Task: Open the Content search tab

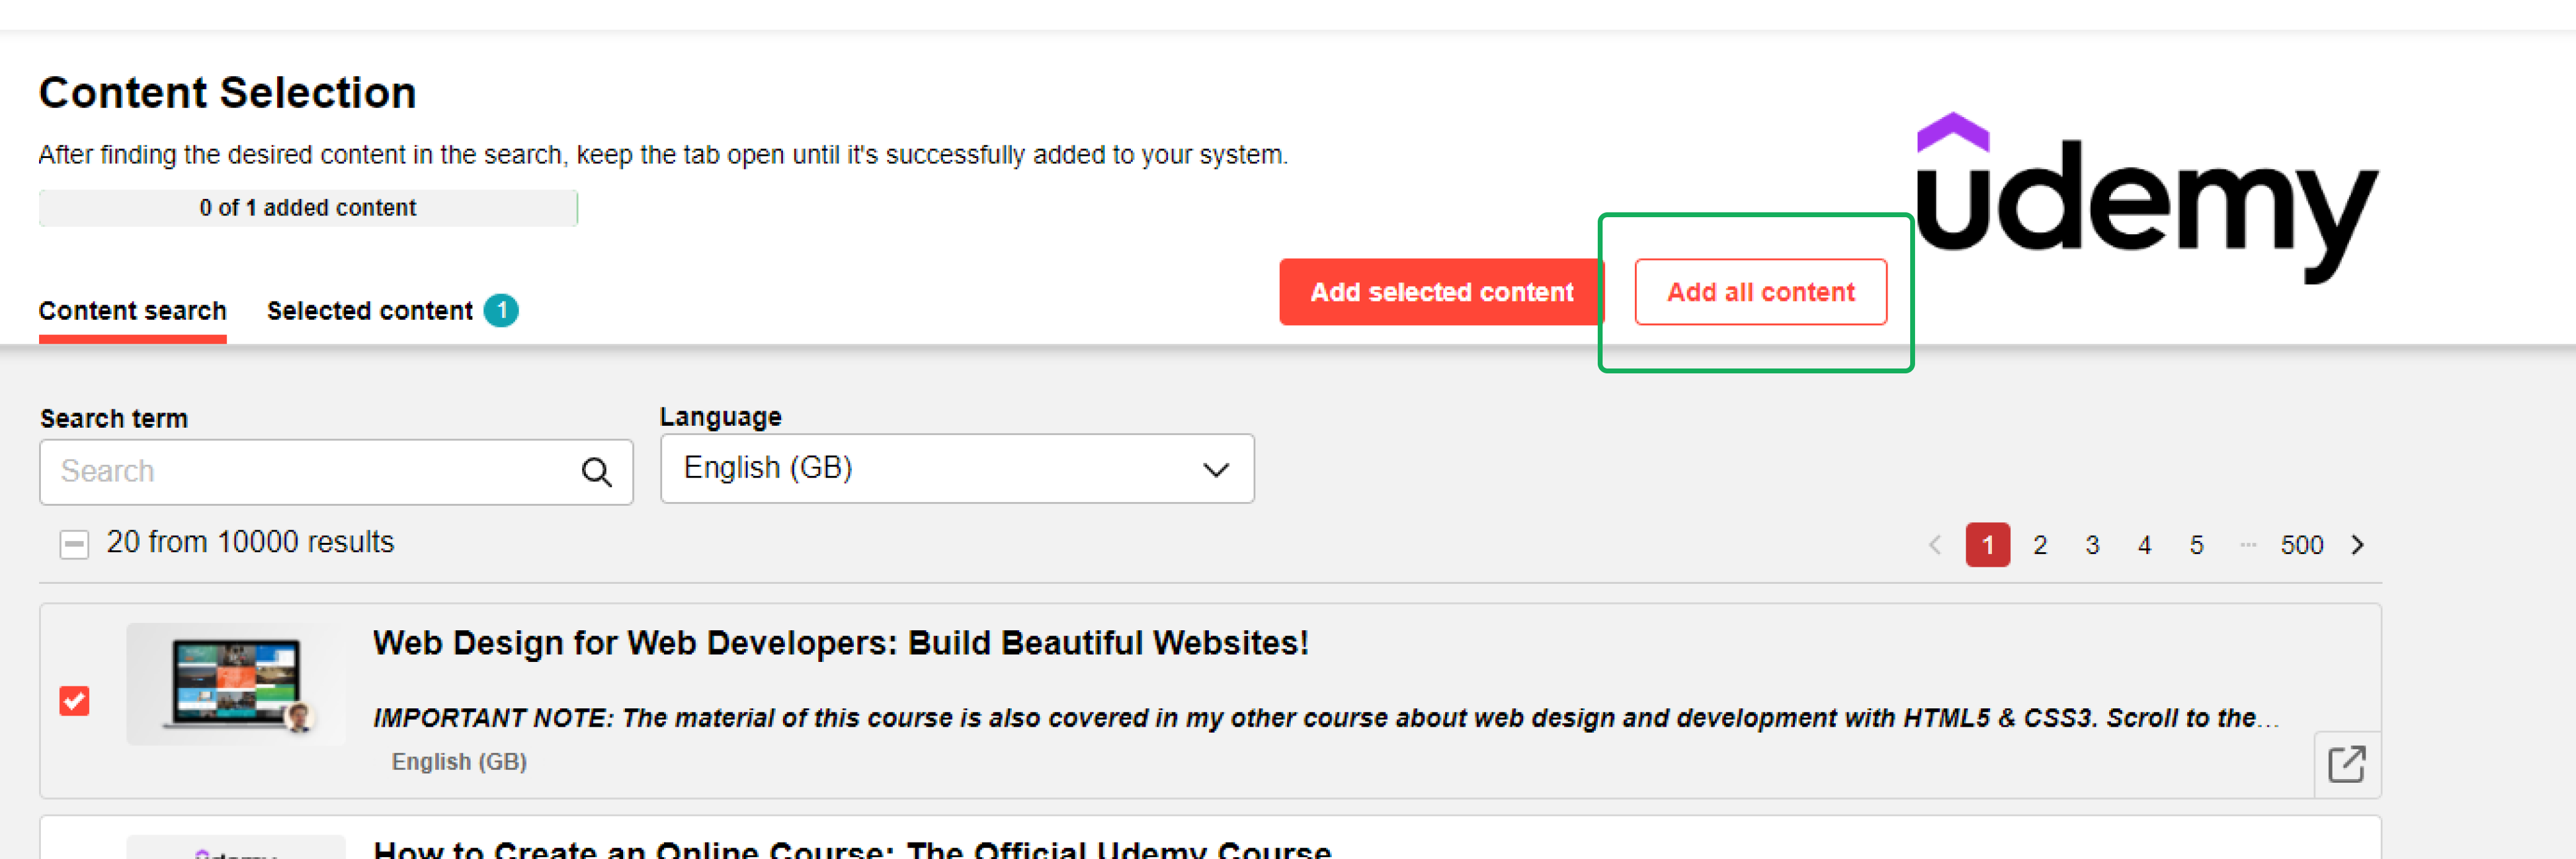Action: tap(132, 311)
